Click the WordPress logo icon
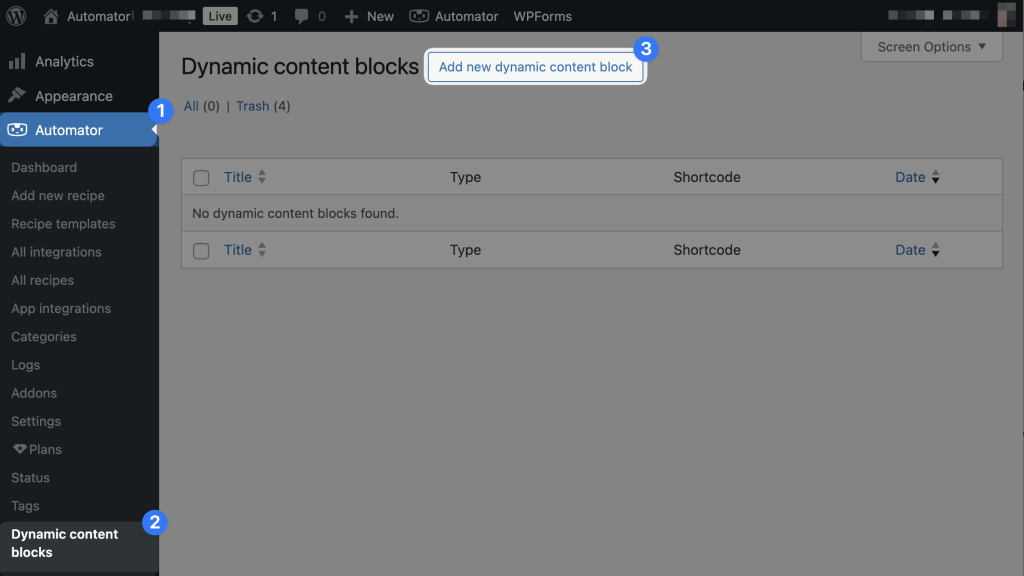 [x=15, y=15]
